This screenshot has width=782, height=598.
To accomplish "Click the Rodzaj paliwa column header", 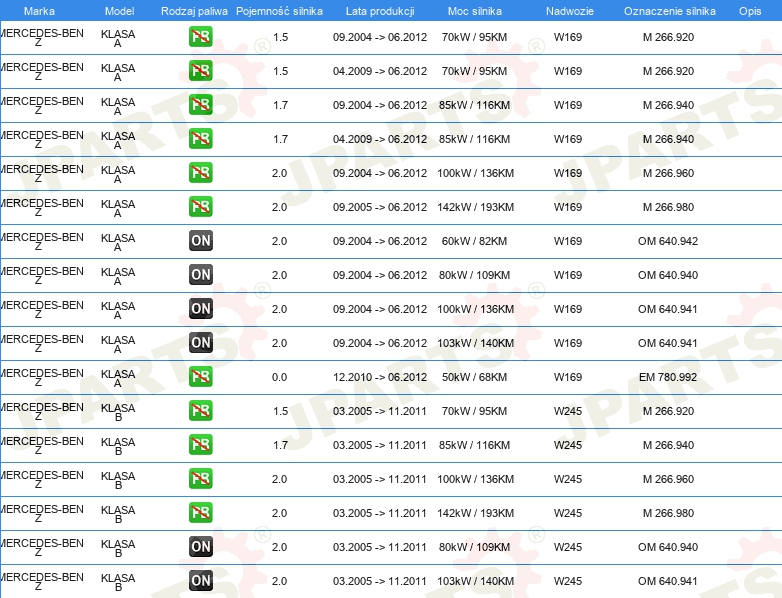I will point(194,11).
